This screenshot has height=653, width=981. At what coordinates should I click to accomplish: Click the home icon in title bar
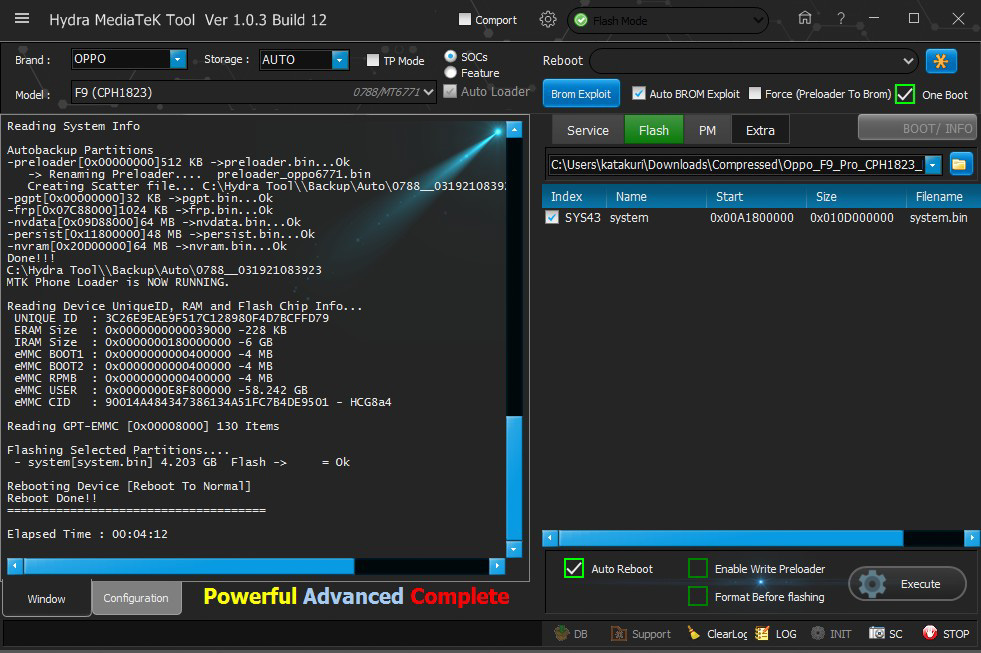(x=805, y=18)
